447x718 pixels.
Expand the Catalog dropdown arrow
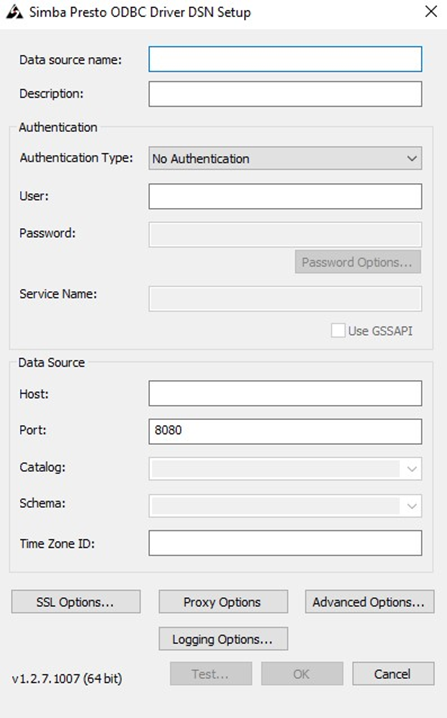click(x=411, y=468)
